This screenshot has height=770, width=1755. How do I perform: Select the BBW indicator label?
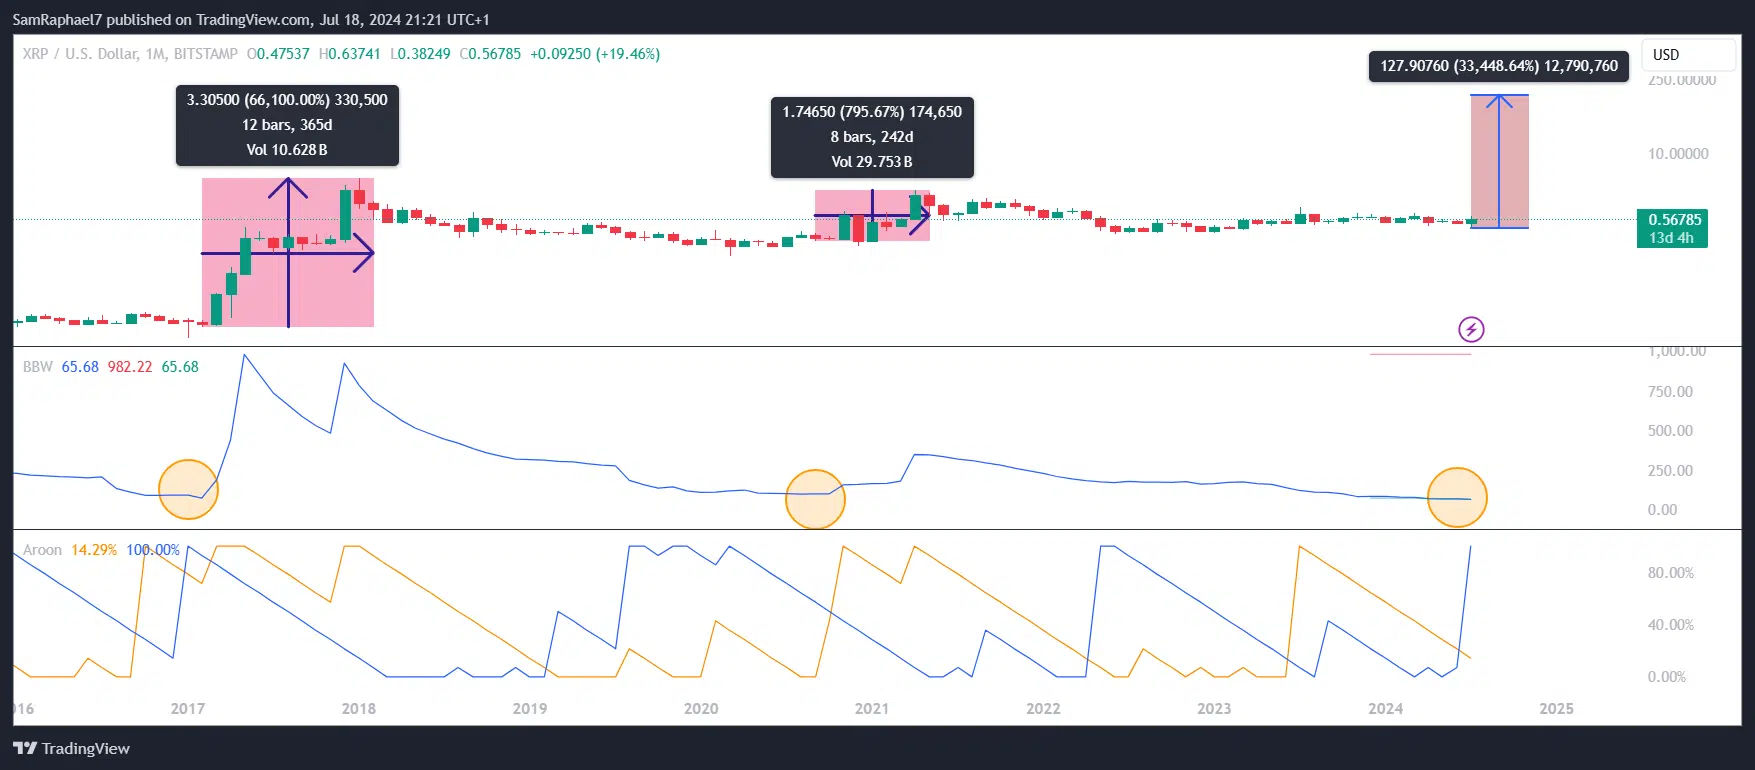click(x=38, y=367)
